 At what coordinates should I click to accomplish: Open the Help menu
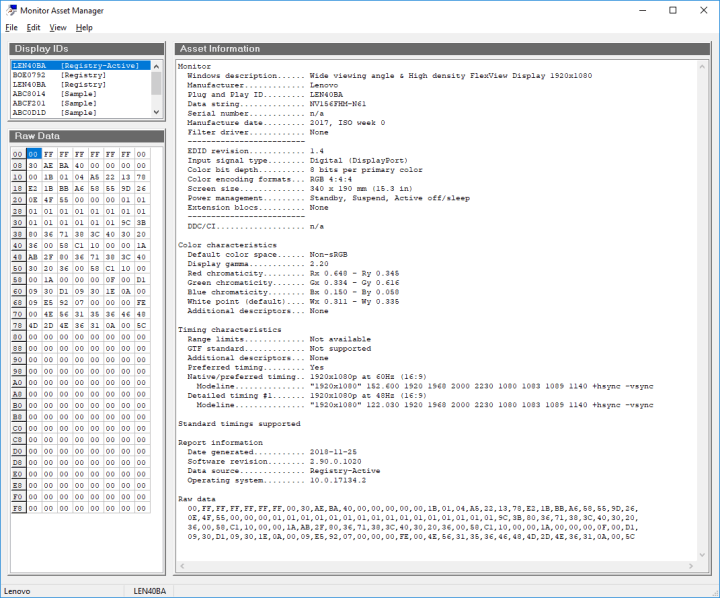pos(84,27)
